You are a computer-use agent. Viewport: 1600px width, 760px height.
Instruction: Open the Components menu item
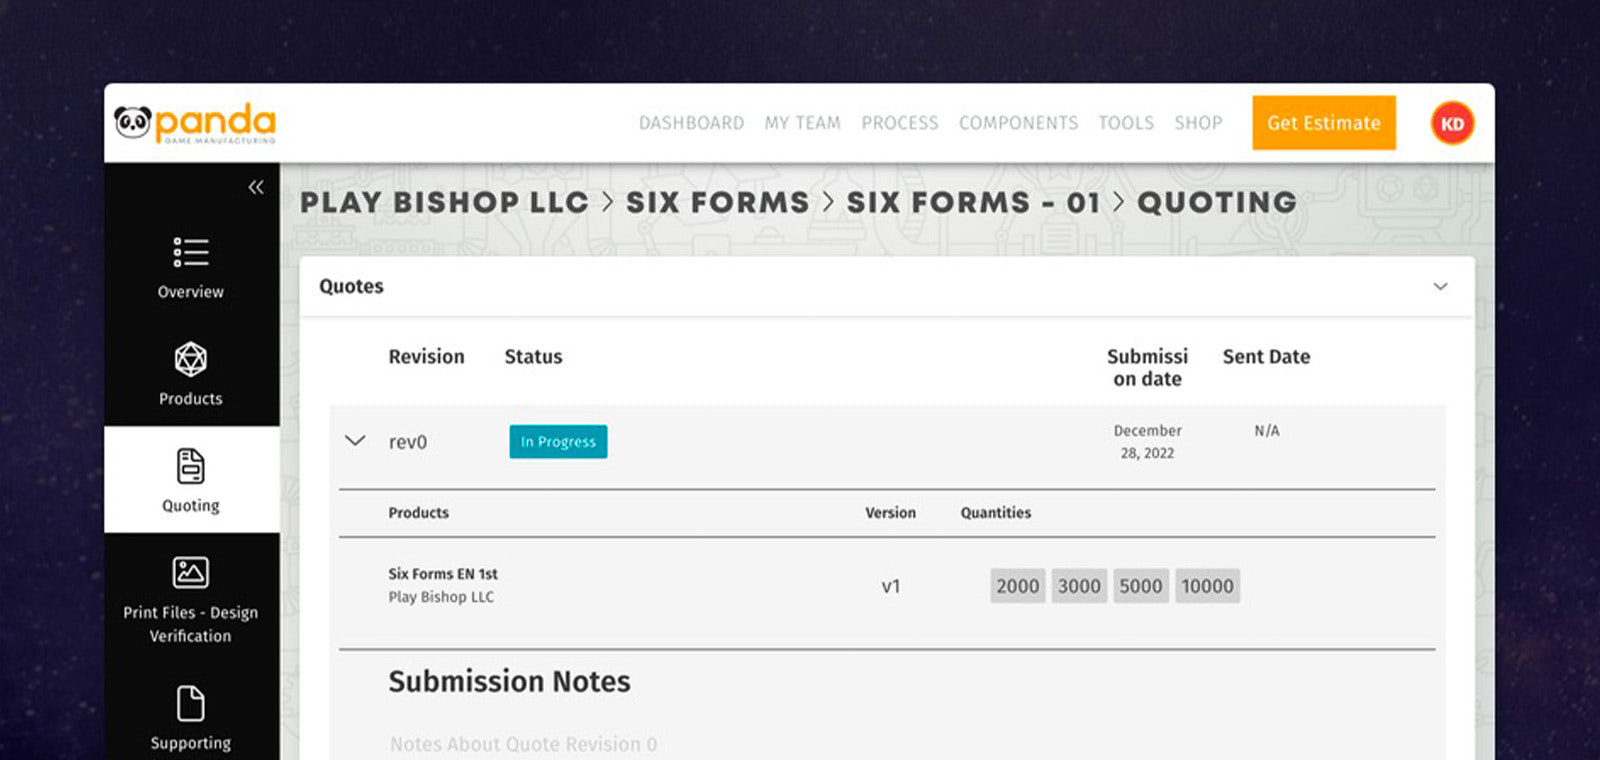tap(1018, 123)
